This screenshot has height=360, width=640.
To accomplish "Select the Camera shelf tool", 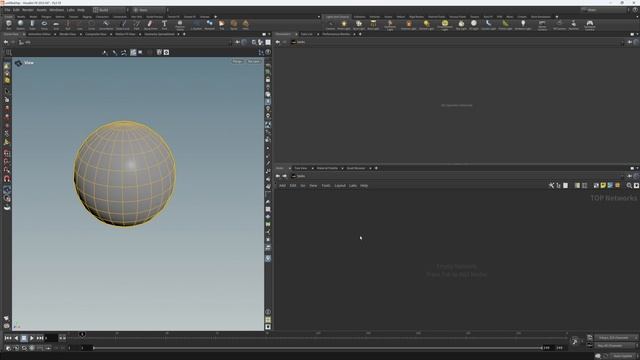I will (330, 25).
